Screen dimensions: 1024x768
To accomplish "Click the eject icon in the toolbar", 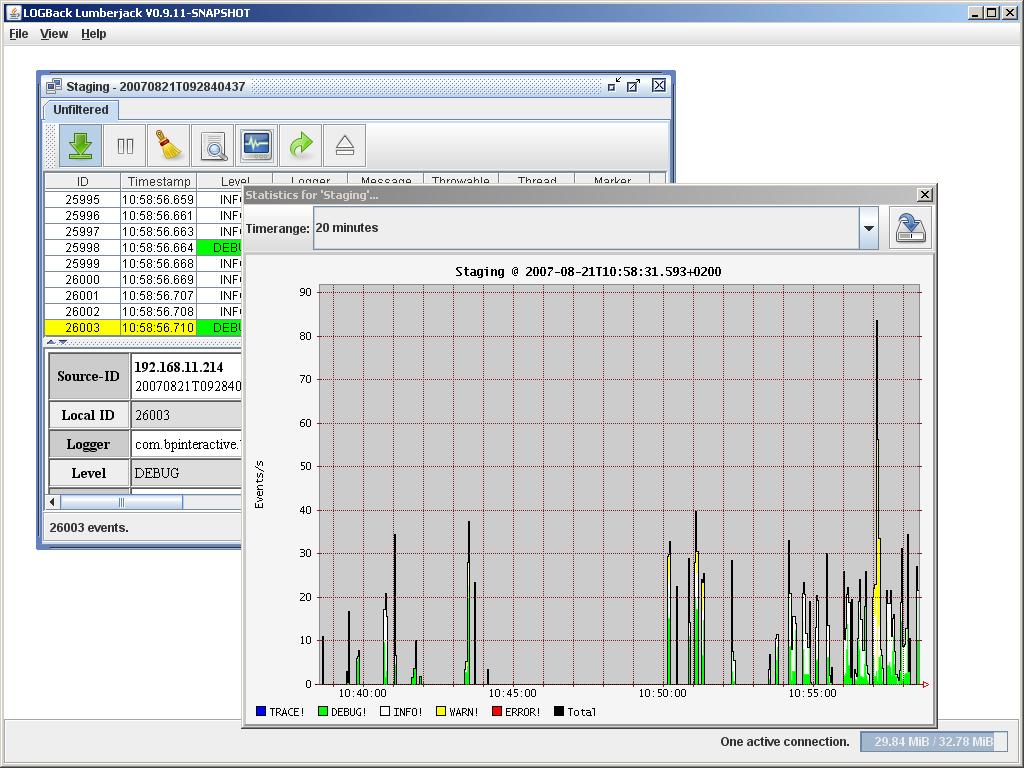I will [x=343, y=145].
